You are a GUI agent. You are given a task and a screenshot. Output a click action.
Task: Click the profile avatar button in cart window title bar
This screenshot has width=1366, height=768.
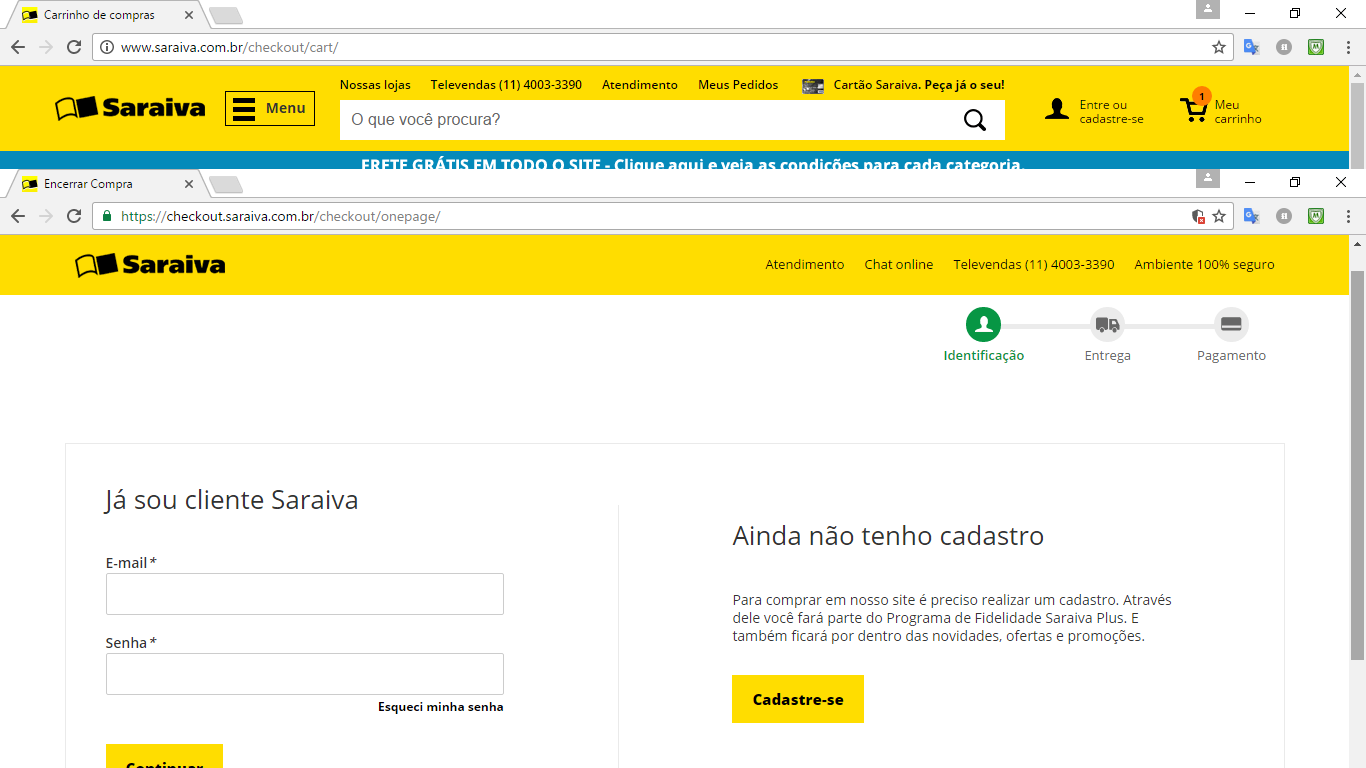pos(1208,9)
